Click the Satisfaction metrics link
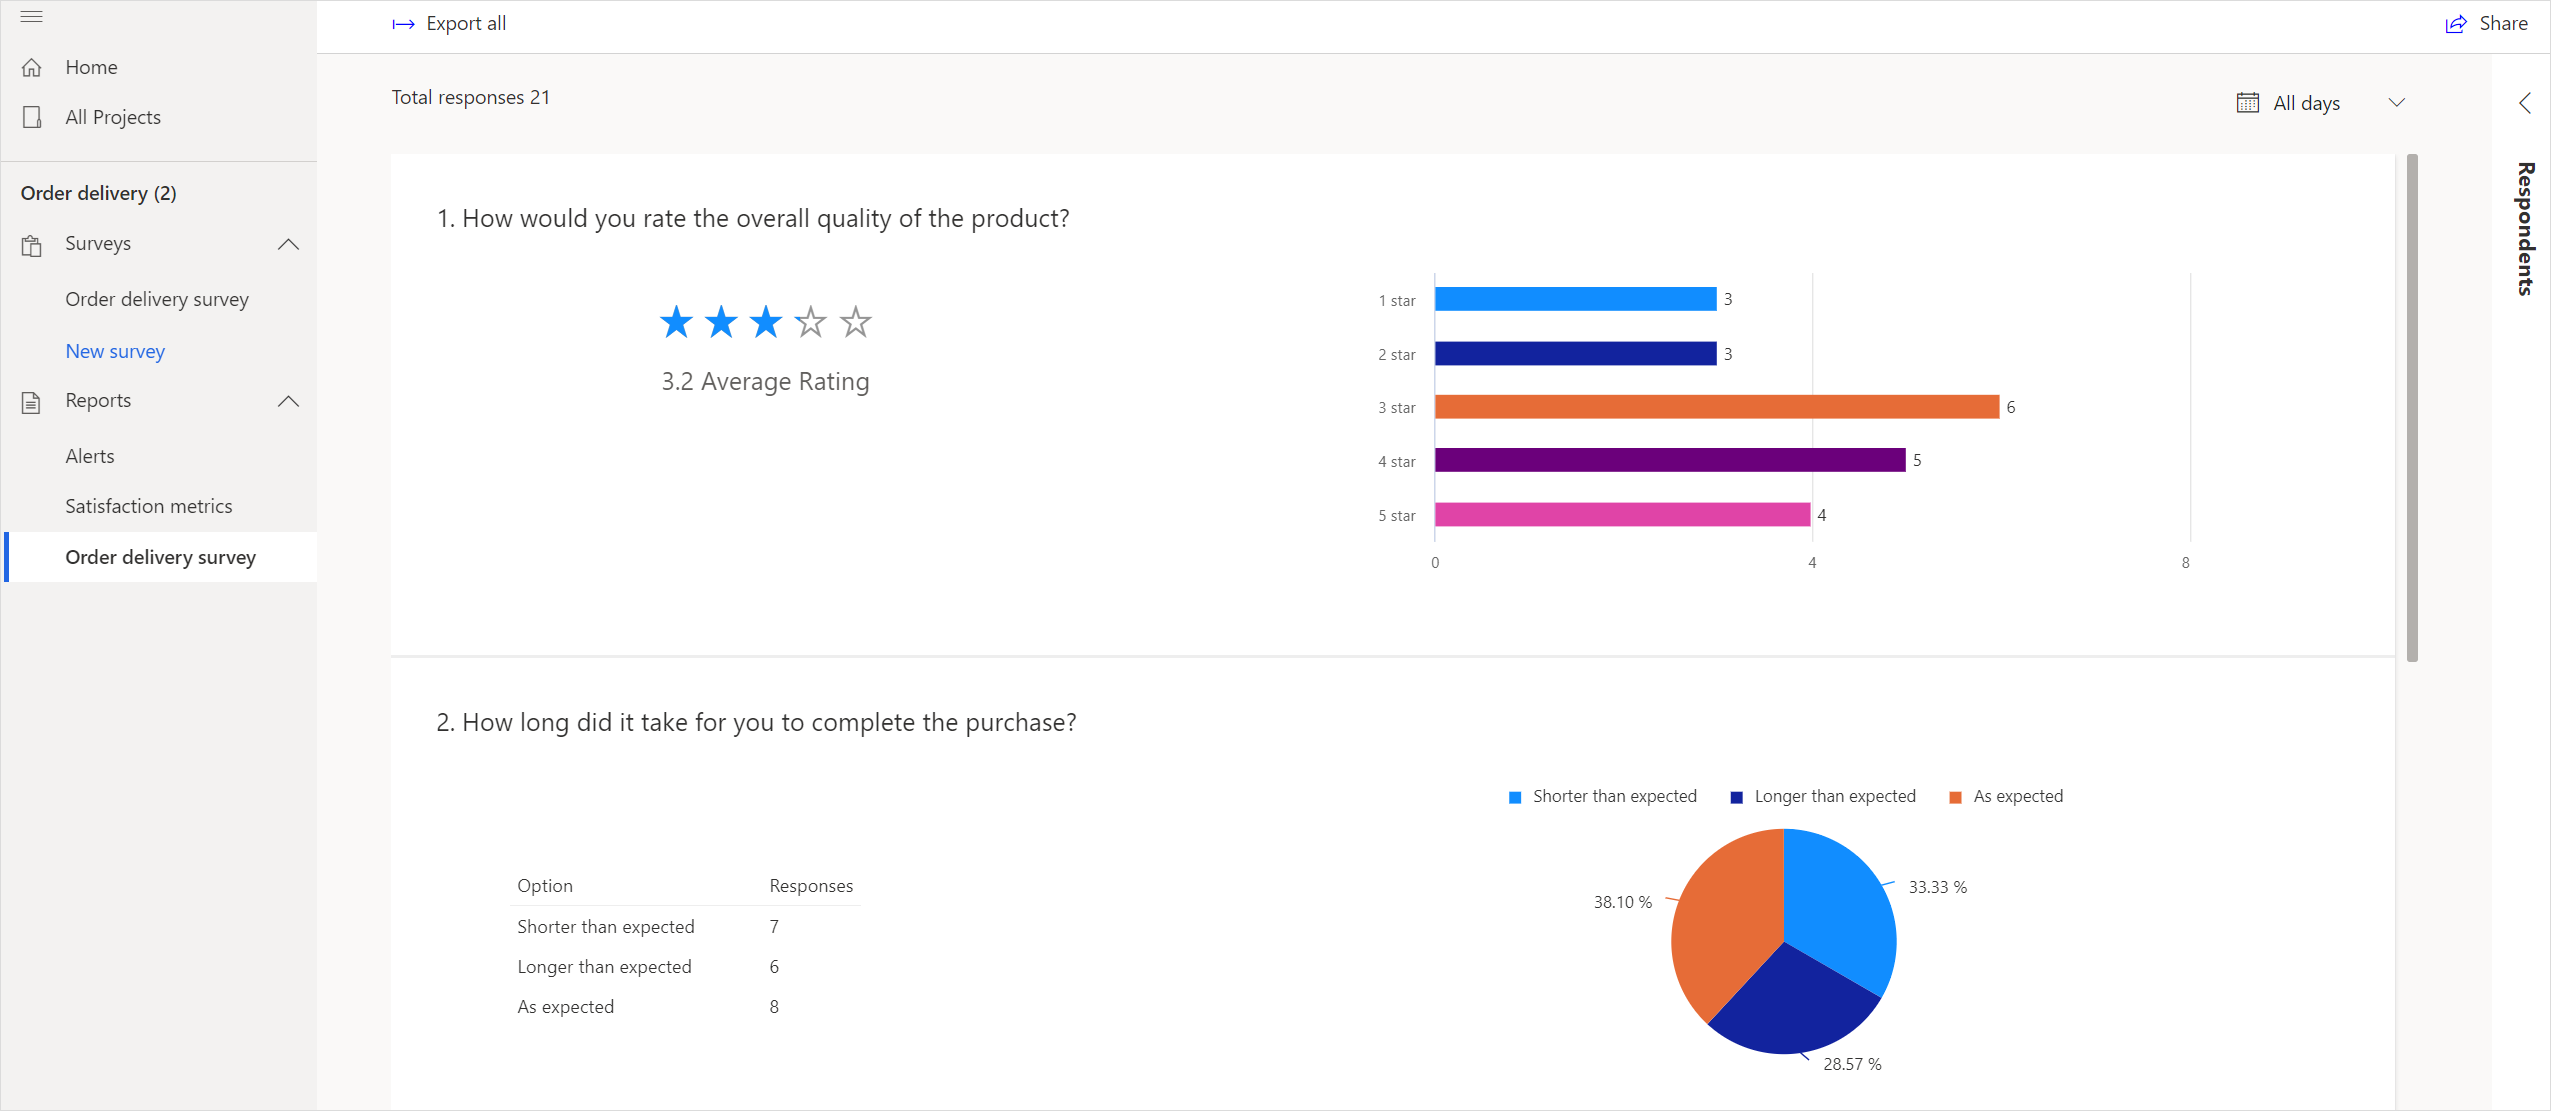Image resolution: width=2551 pixels, height=1111 pixels. coord(148,506)
